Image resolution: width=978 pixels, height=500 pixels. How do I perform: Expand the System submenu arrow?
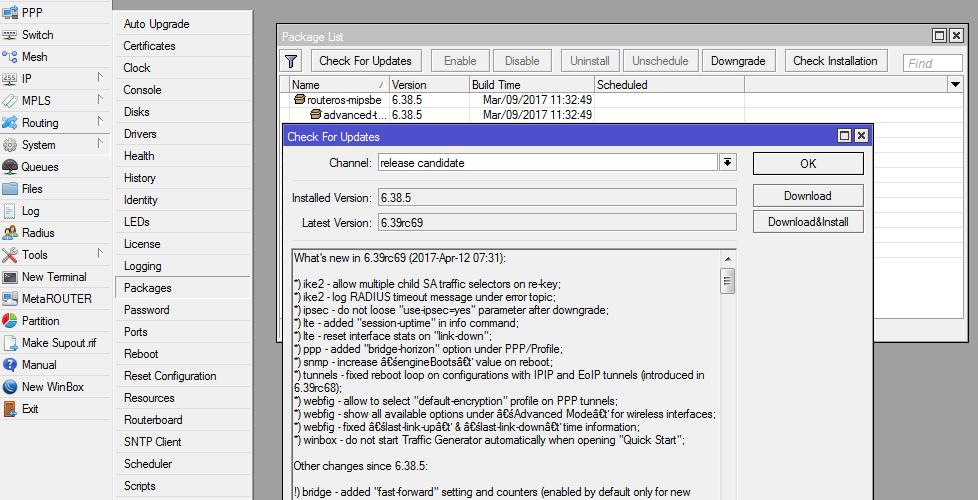coord(100,143)
